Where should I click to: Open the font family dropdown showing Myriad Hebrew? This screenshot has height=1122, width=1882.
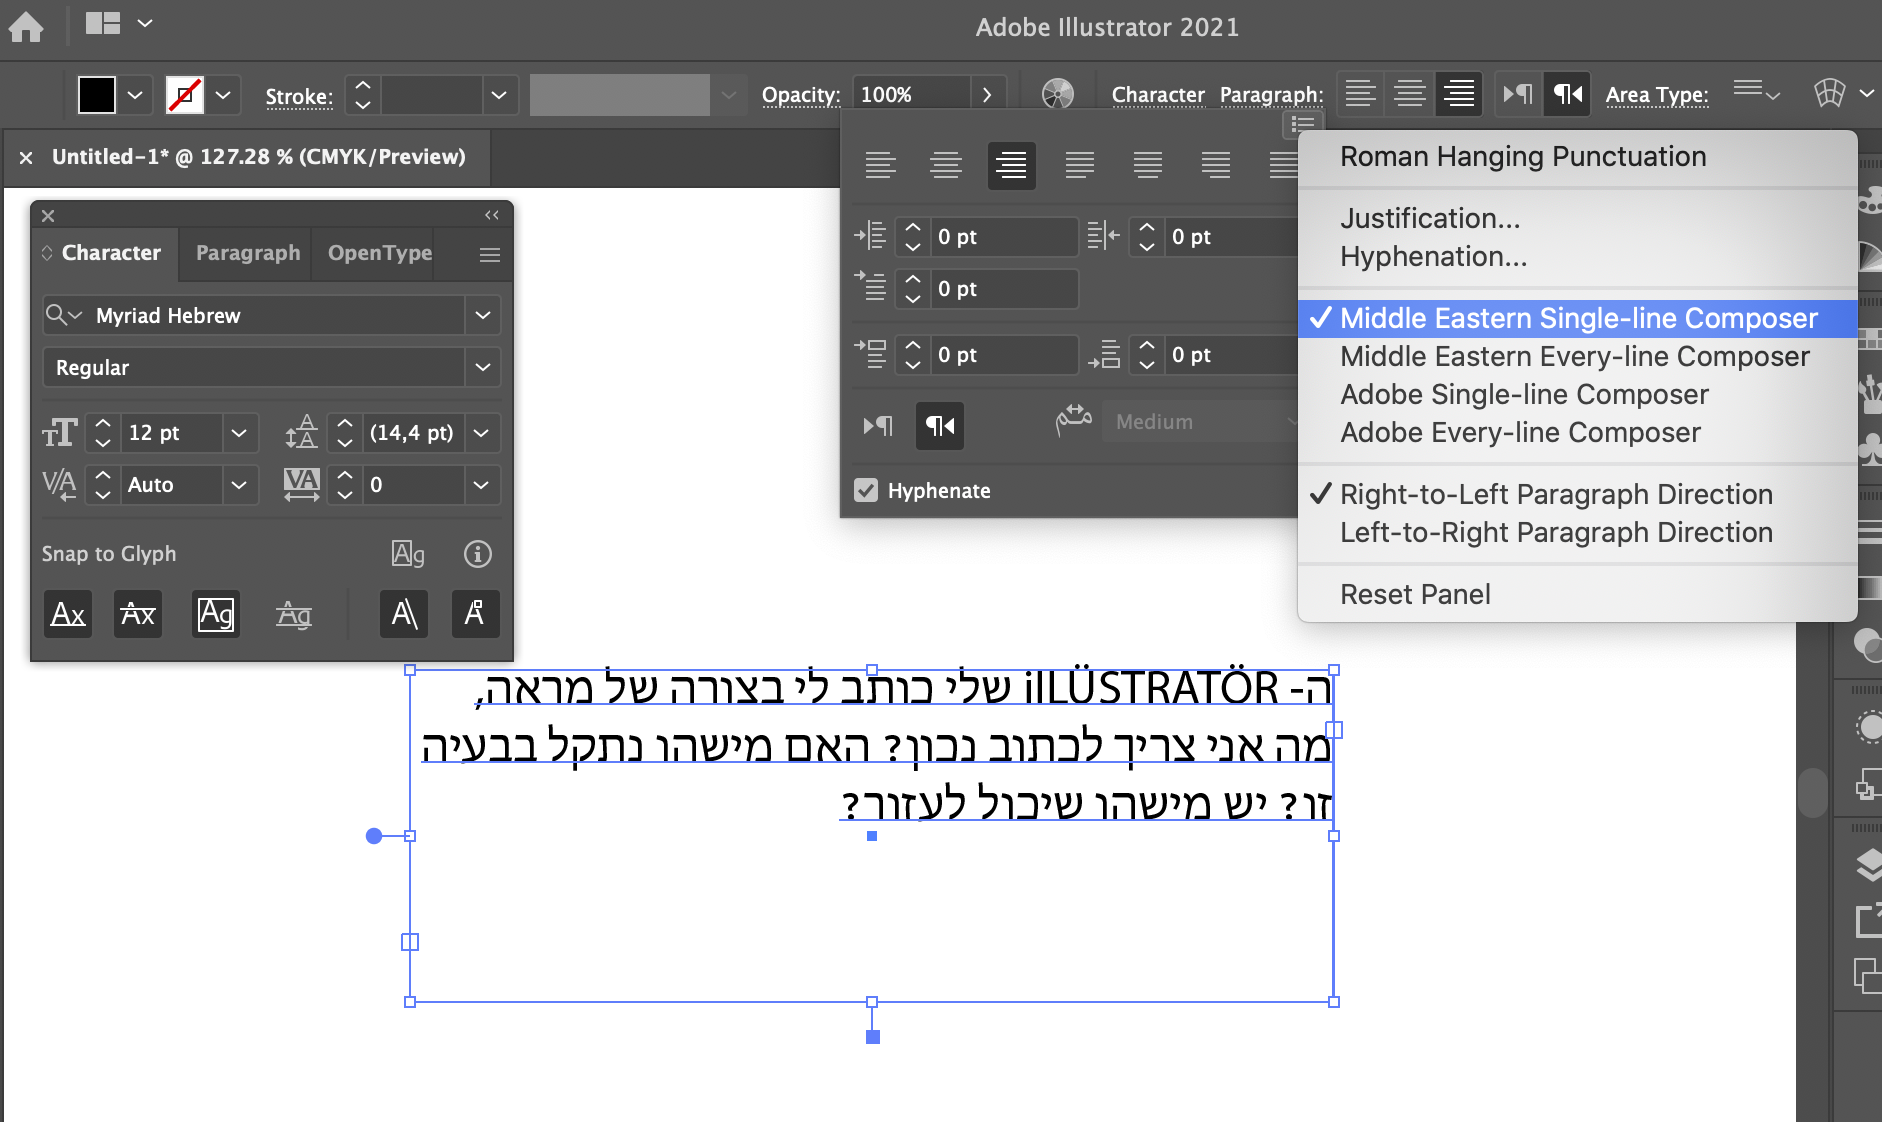point(483,315)
